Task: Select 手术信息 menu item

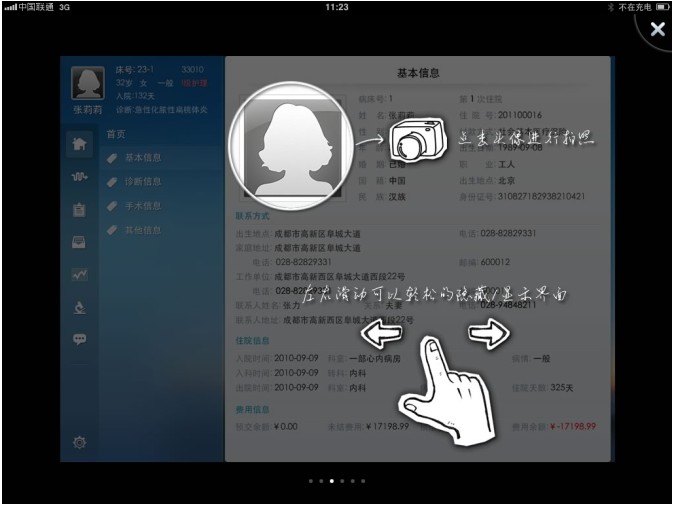Action: 142,207
